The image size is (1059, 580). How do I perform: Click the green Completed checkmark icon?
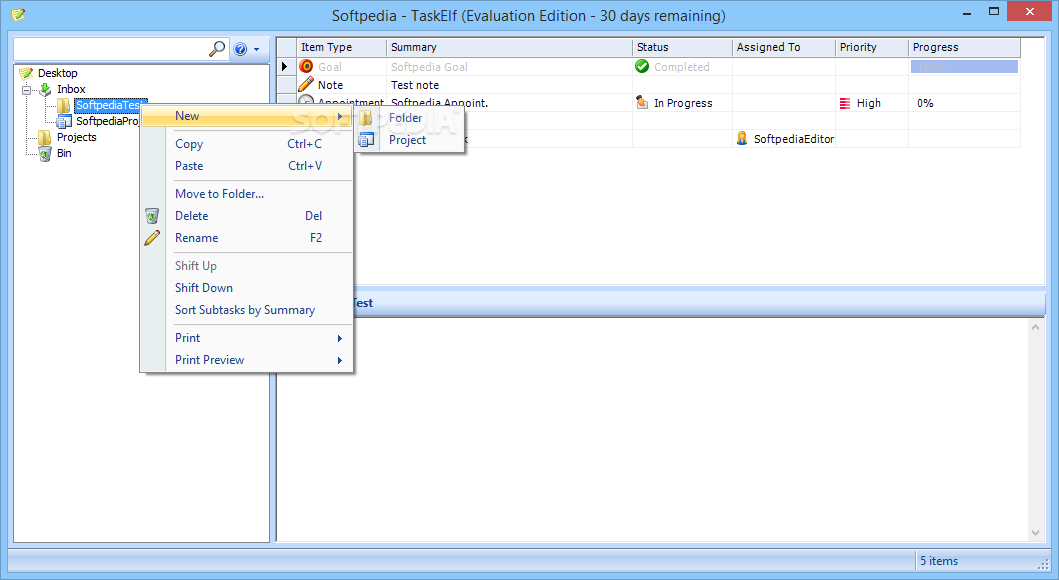[642, 66]
